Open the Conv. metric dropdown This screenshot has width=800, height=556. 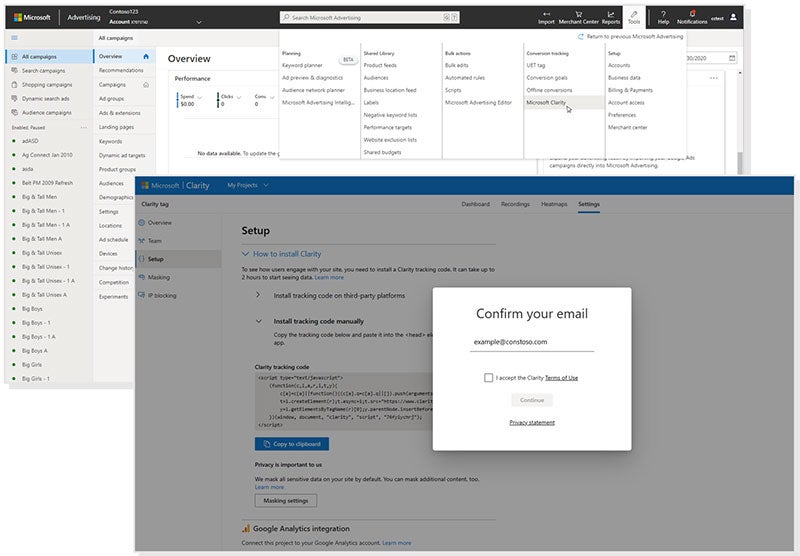(272, 97)
